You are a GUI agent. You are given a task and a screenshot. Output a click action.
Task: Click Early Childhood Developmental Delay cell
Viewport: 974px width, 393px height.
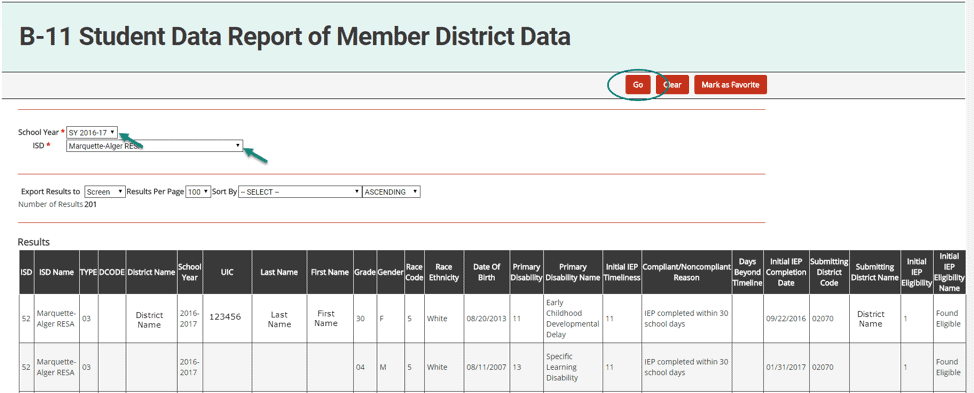pyautogui.click(x=572, y=318)
